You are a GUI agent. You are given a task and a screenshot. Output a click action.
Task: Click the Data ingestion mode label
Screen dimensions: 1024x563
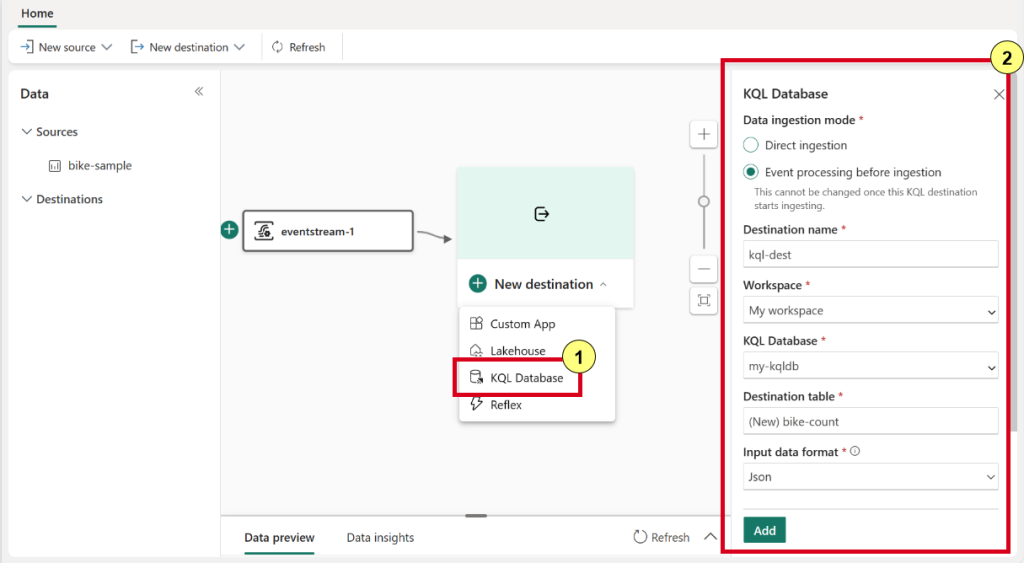pyautogui.click(x=799, y=120)
